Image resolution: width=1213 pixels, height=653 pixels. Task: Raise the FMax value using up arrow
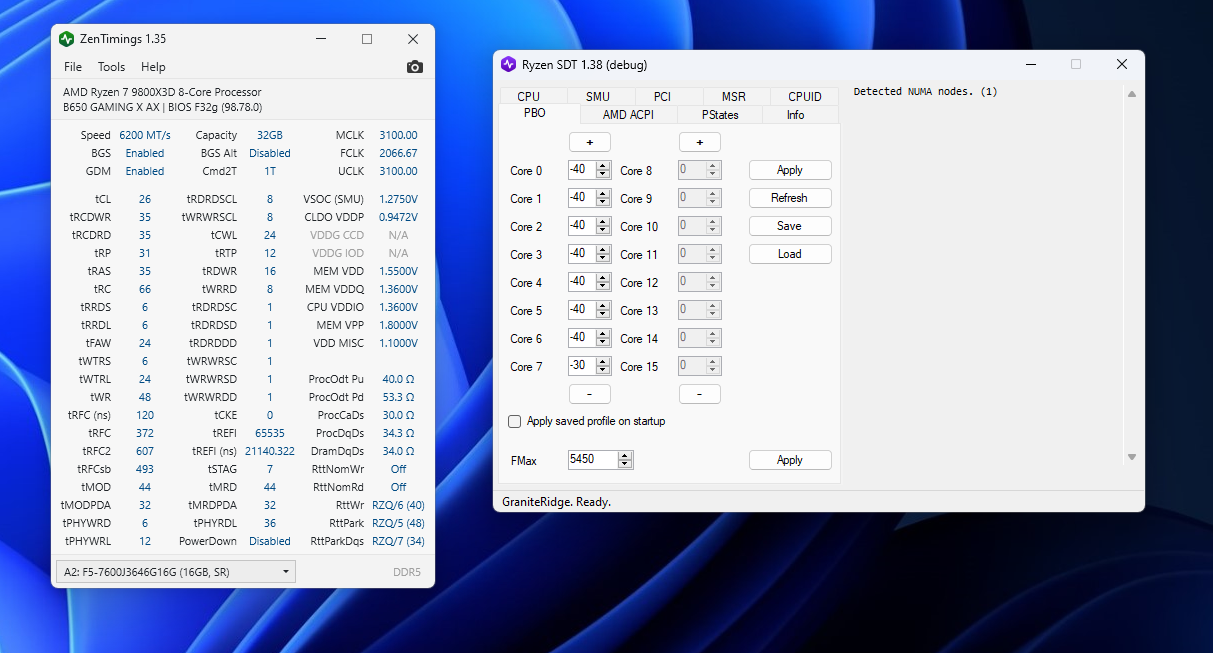(625, 456)
